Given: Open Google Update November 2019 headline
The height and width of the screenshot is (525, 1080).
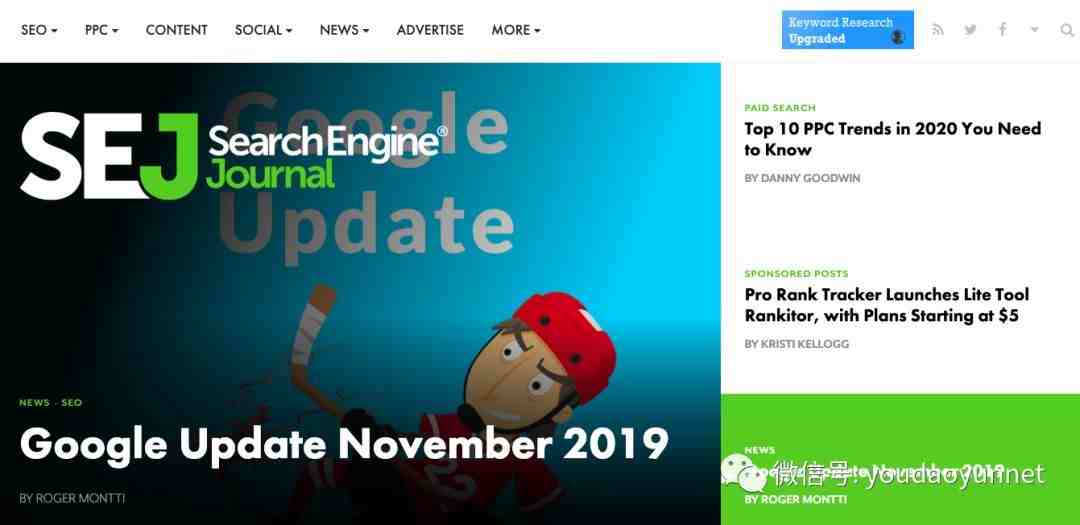Looking at the screenshot, I should 344,444.
